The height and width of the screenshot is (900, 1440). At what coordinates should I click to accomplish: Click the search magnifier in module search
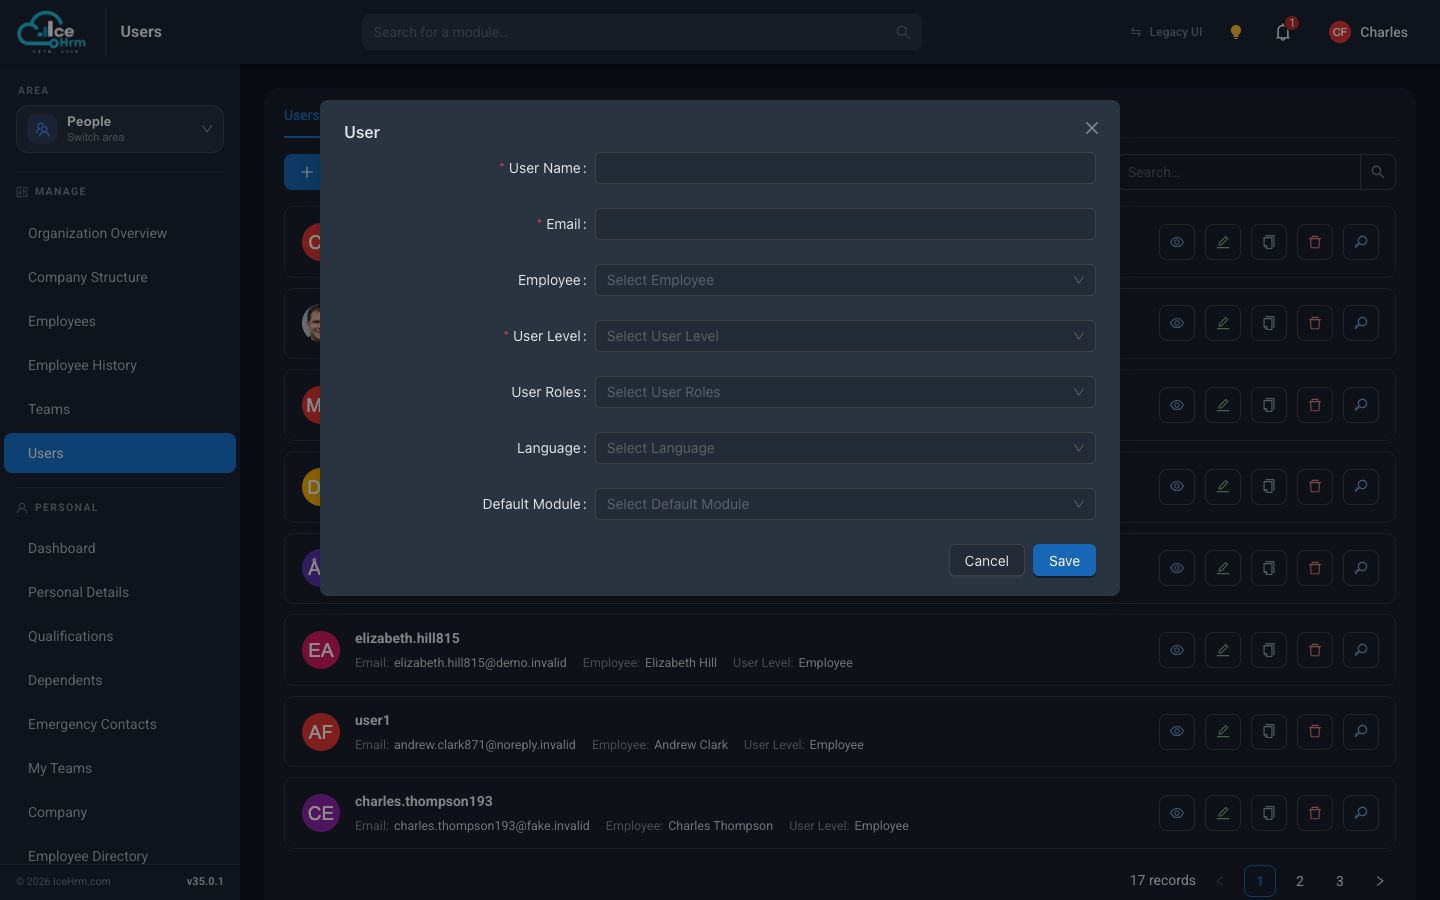click(x=903, y=32)
